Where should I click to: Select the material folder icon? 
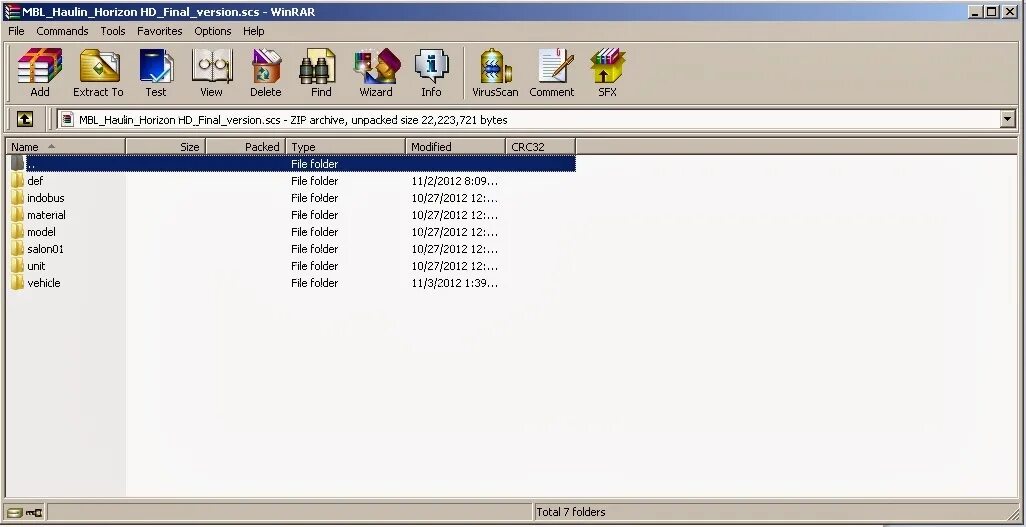pyautogui.click(x=18, y=215)
